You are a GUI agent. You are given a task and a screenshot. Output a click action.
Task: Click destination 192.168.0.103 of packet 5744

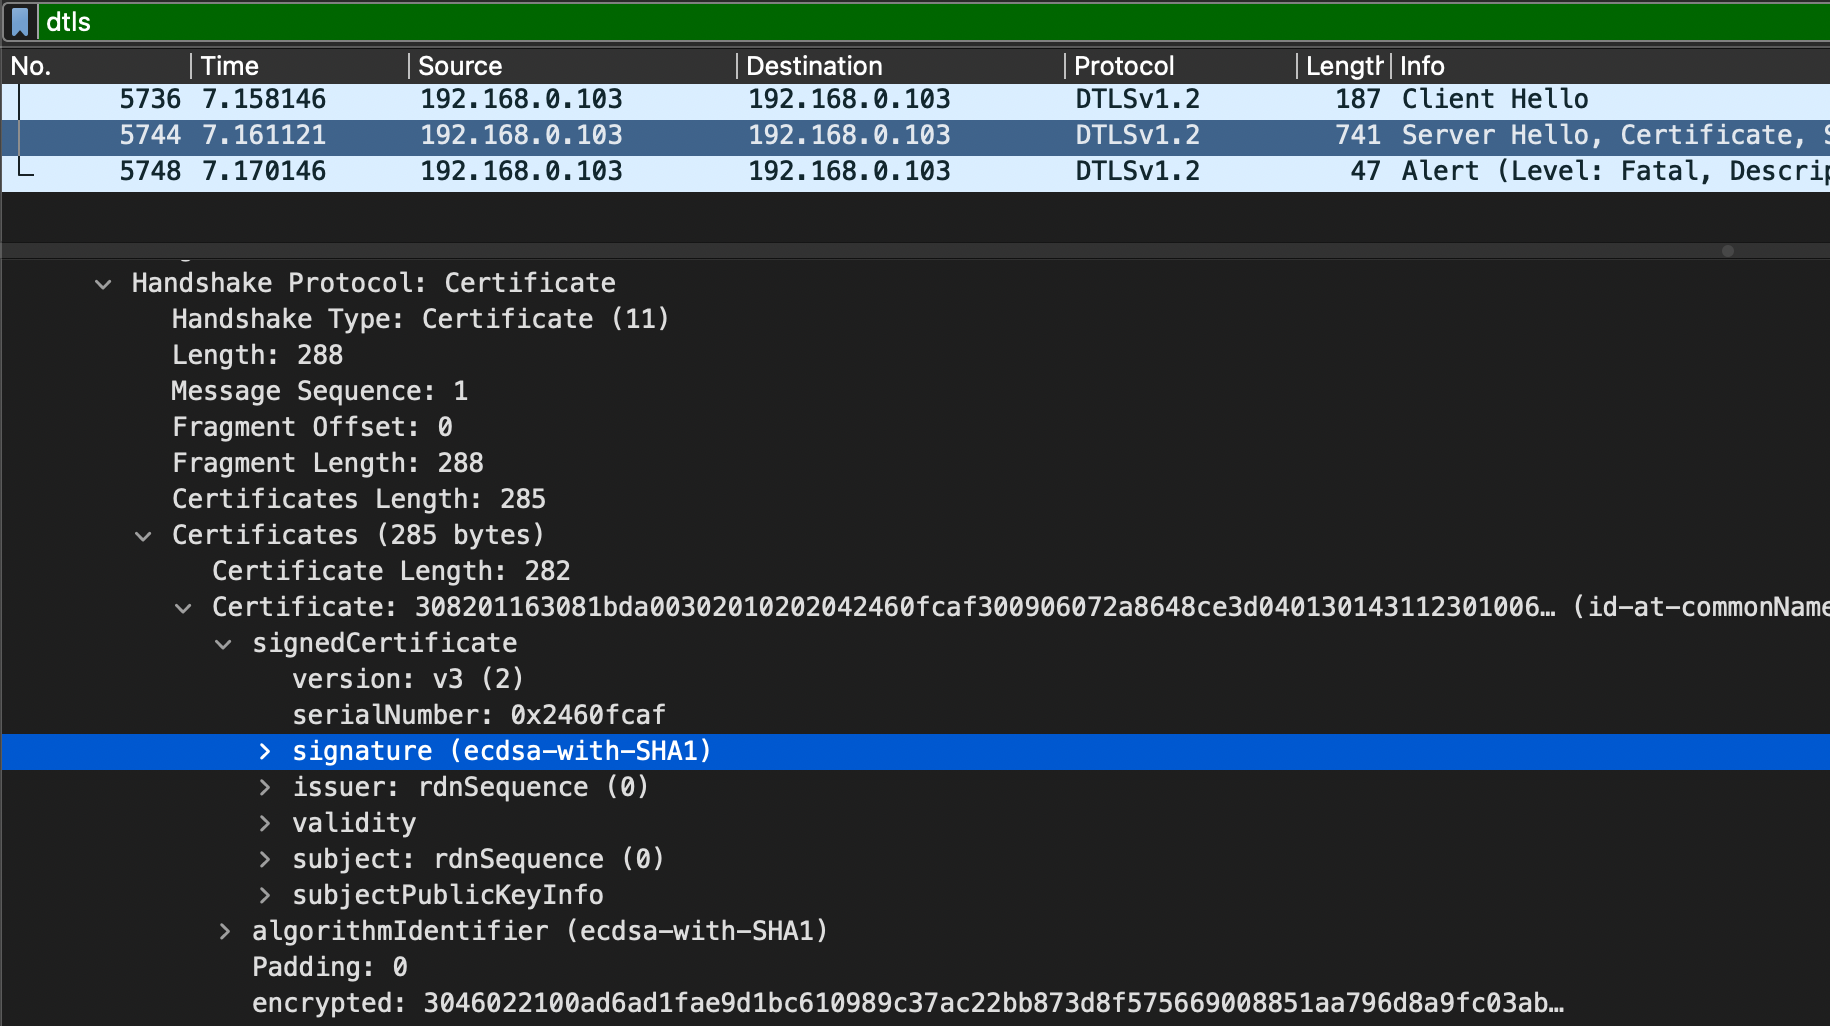pyautogui.click(x=849, y=135)
